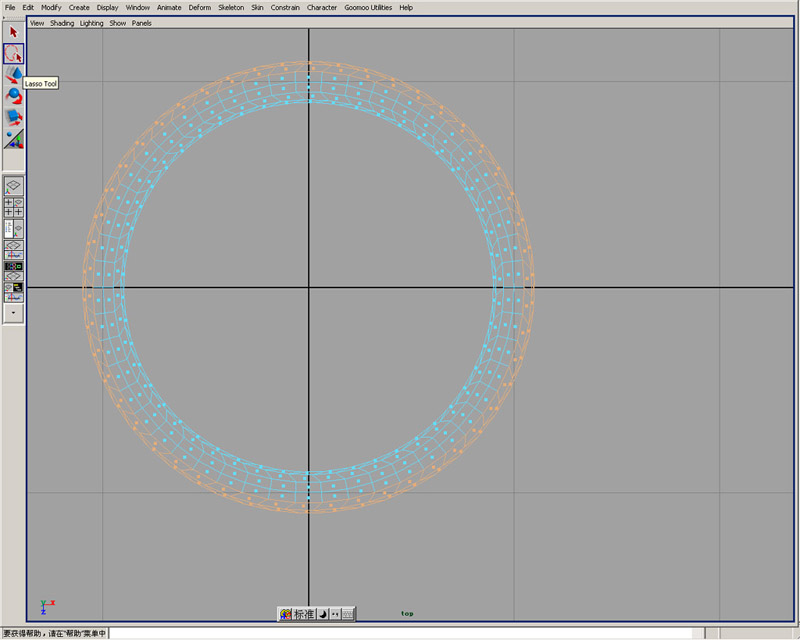Open the Panels menu
Screen dimensions: 800x640
click(141, 23)
